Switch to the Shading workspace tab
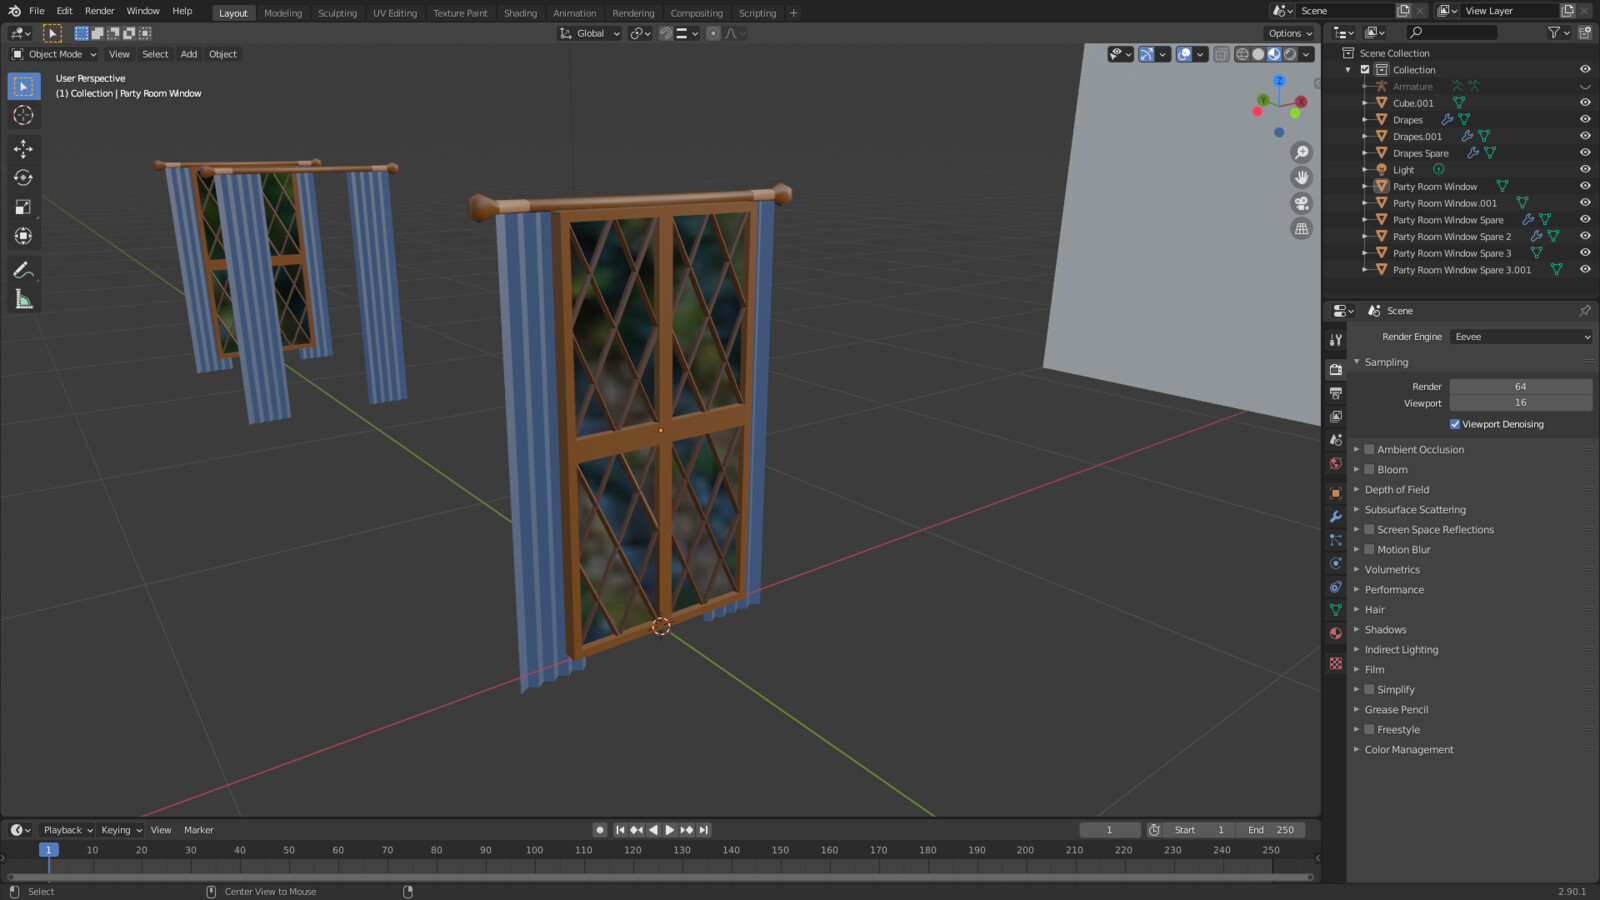This screenshot has width=1600, height=900. 520,13
